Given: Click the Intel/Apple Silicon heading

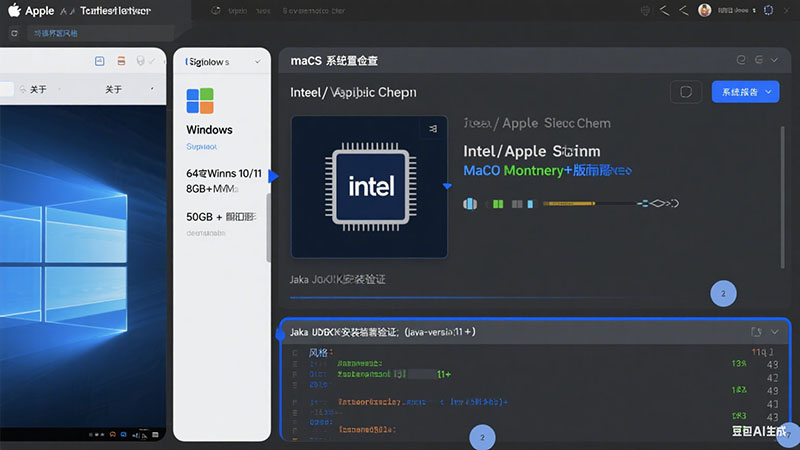Looking at the screenshot, I should pos(532,151).
